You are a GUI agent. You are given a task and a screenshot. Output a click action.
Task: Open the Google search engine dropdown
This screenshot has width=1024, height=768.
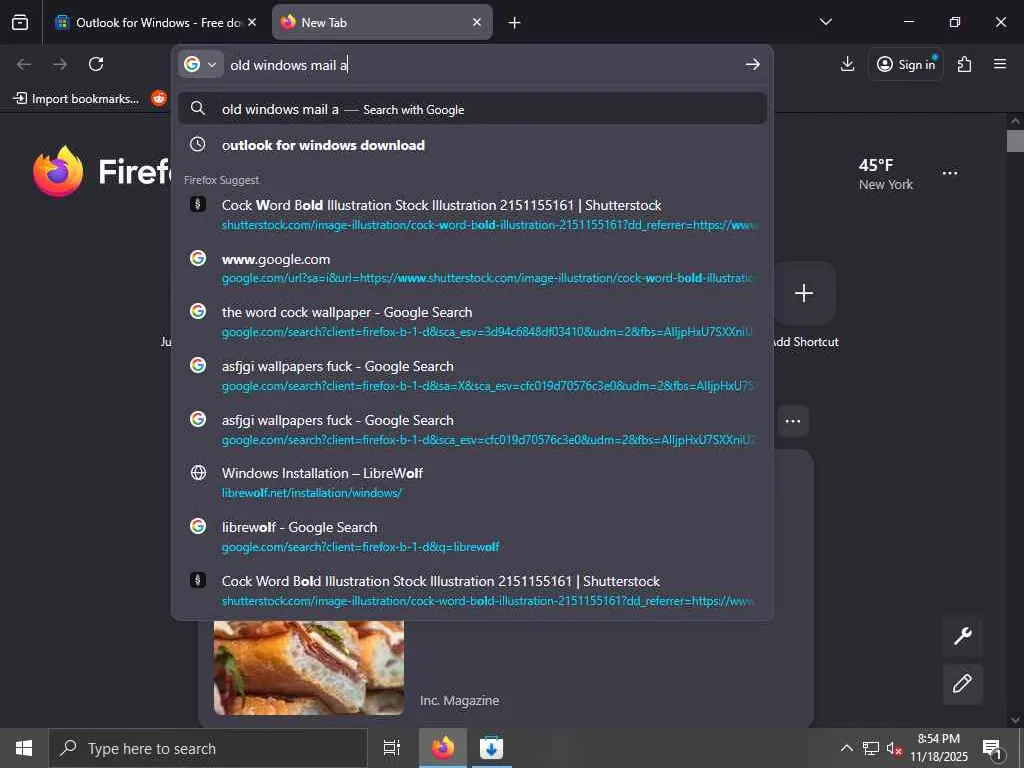(x=200, y=64)
